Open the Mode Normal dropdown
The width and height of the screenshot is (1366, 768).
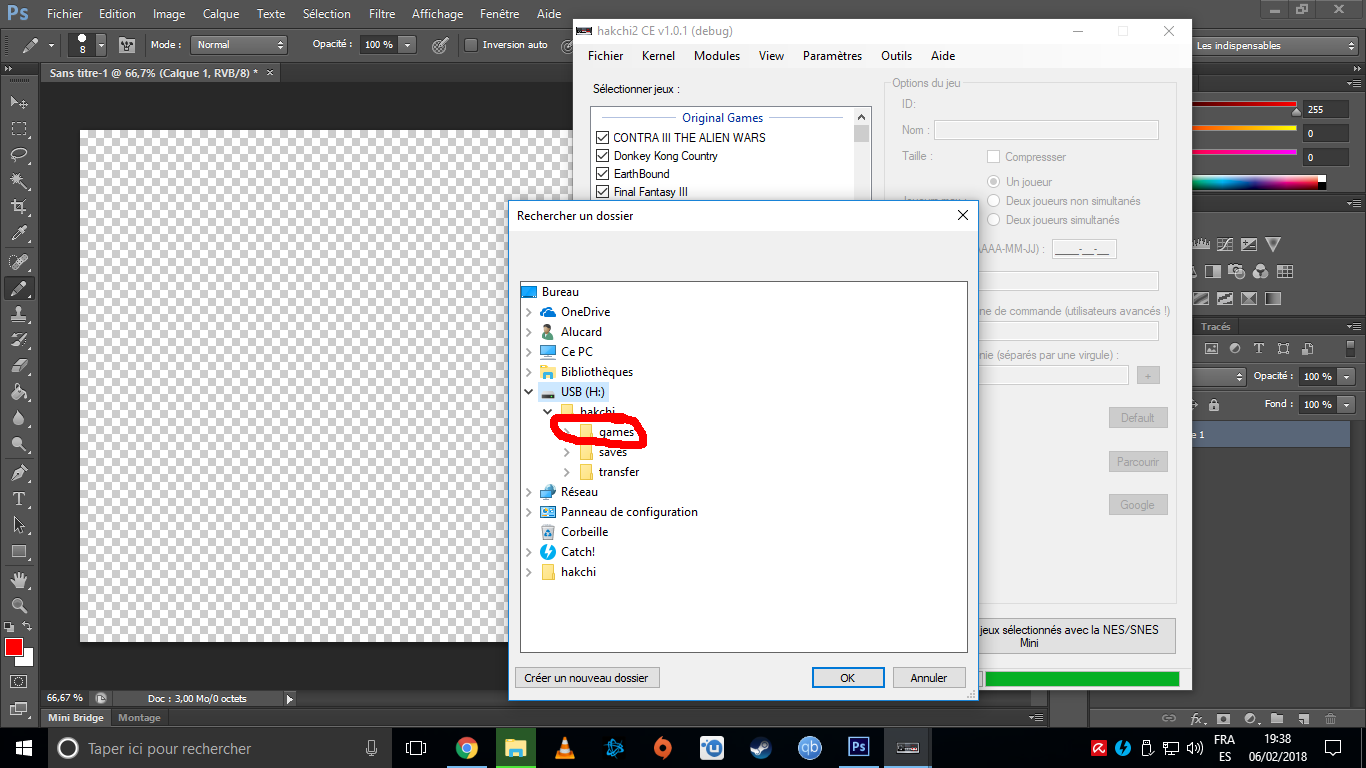(x=239, y=45)
